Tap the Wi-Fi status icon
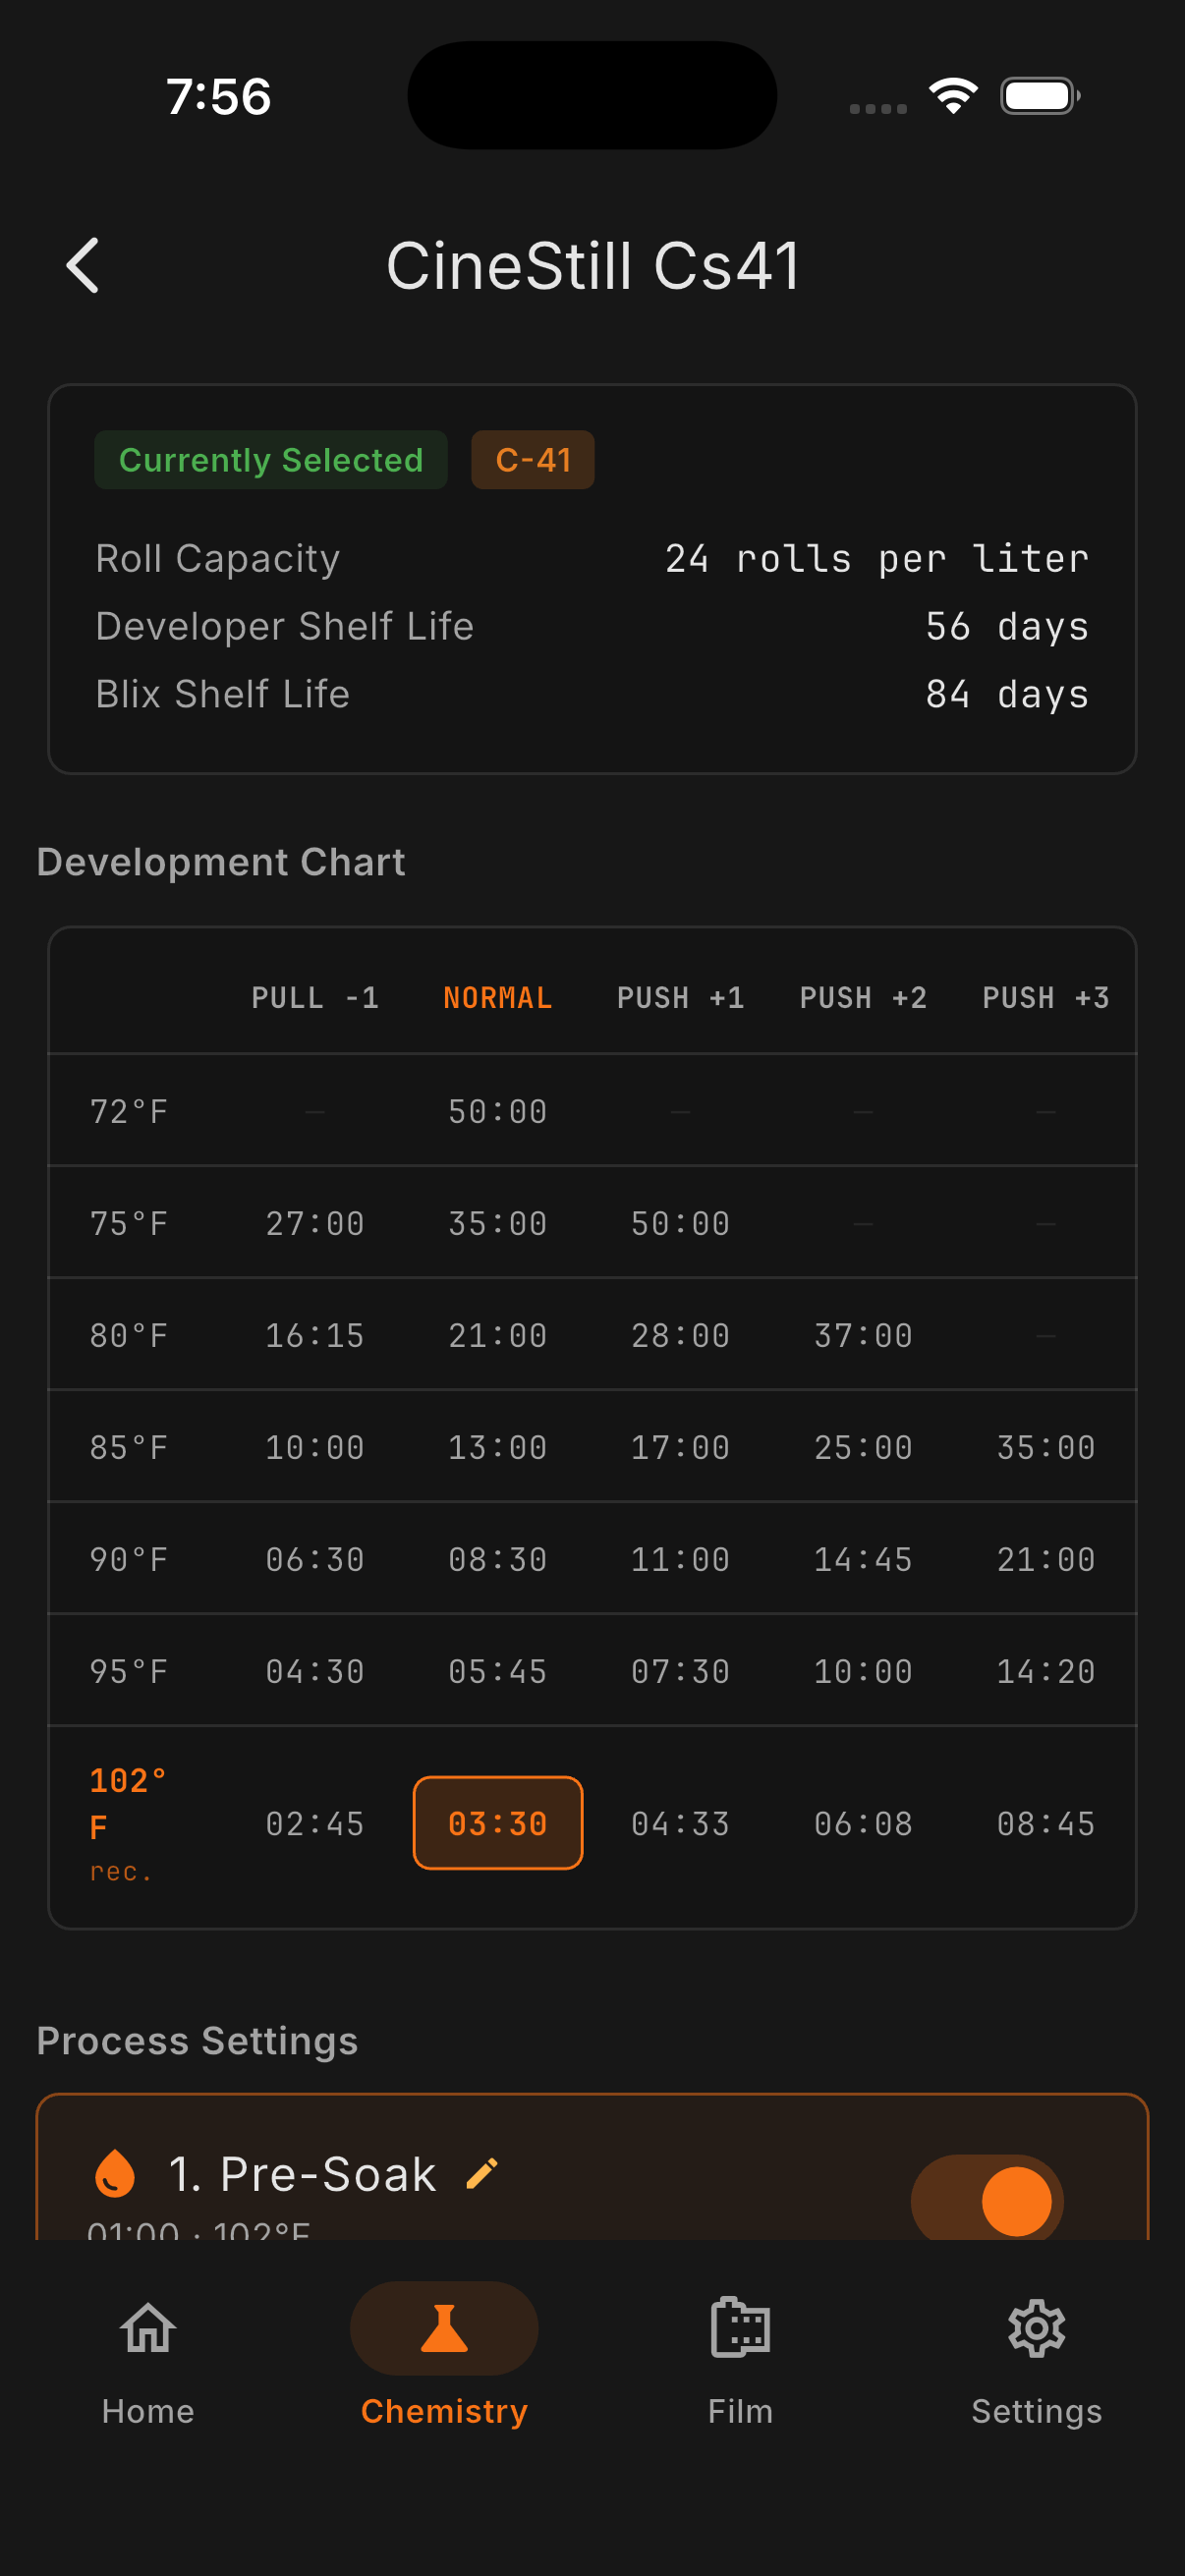 (x=953, y=96)
